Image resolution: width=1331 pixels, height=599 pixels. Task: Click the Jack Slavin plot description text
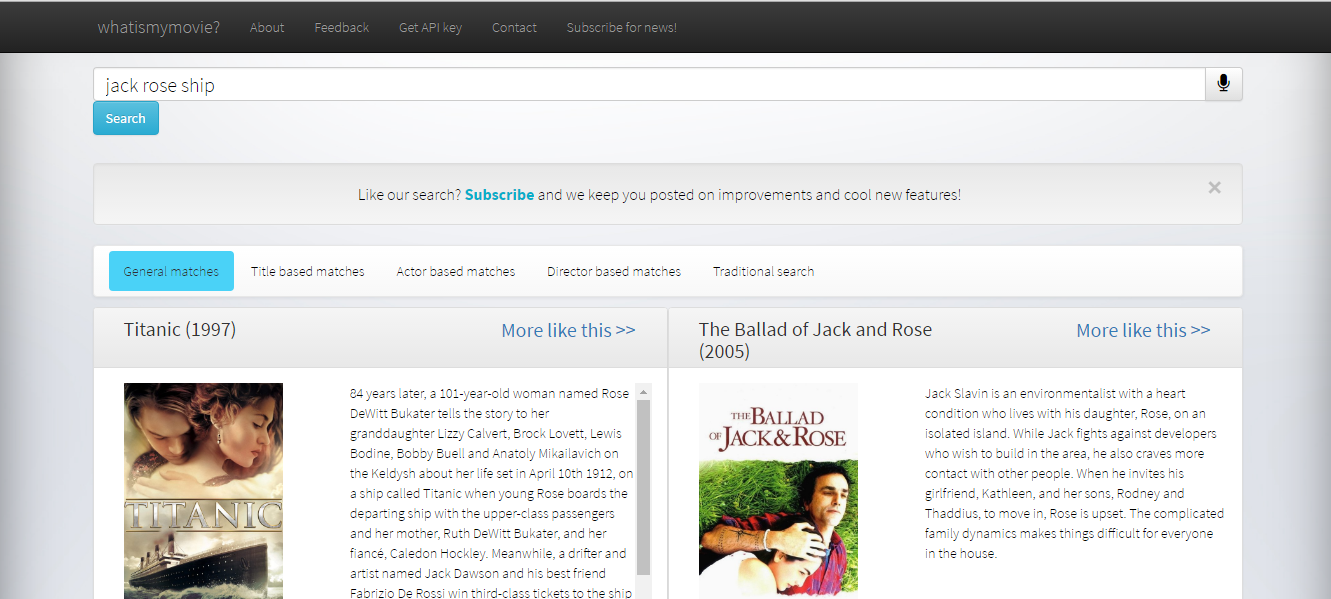[1075, 473]
